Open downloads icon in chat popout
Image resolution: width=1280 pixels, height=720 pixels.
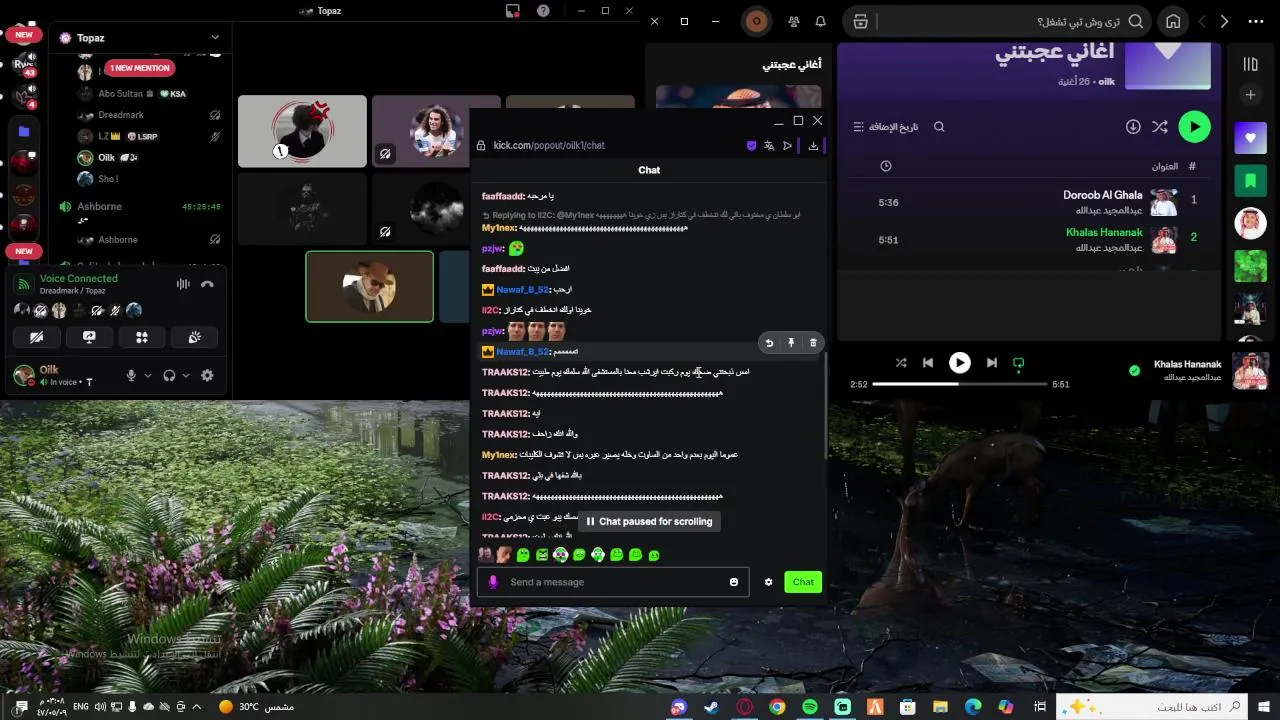(813, 145)
